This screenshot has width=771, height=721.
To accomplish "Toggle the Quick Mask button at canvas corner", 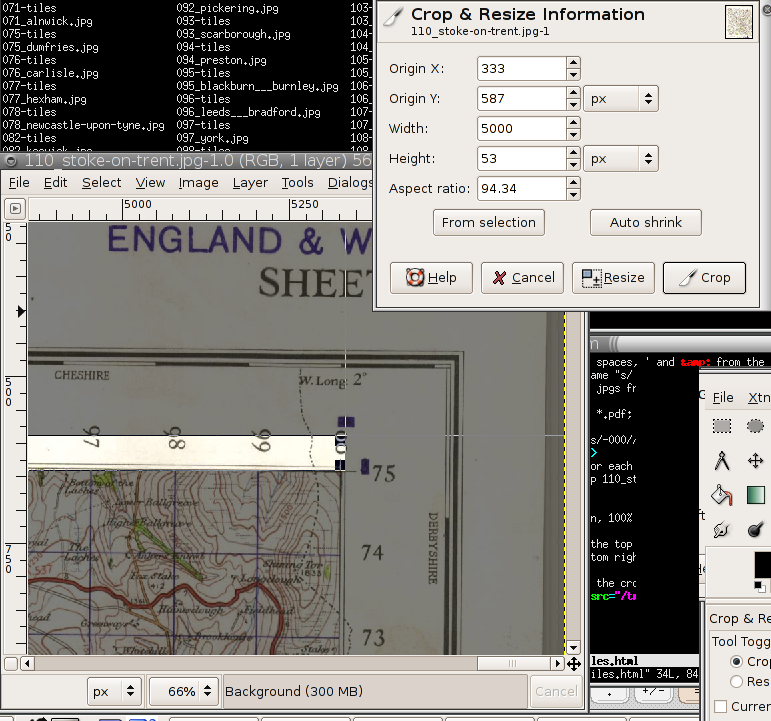I will pos(11,663).
